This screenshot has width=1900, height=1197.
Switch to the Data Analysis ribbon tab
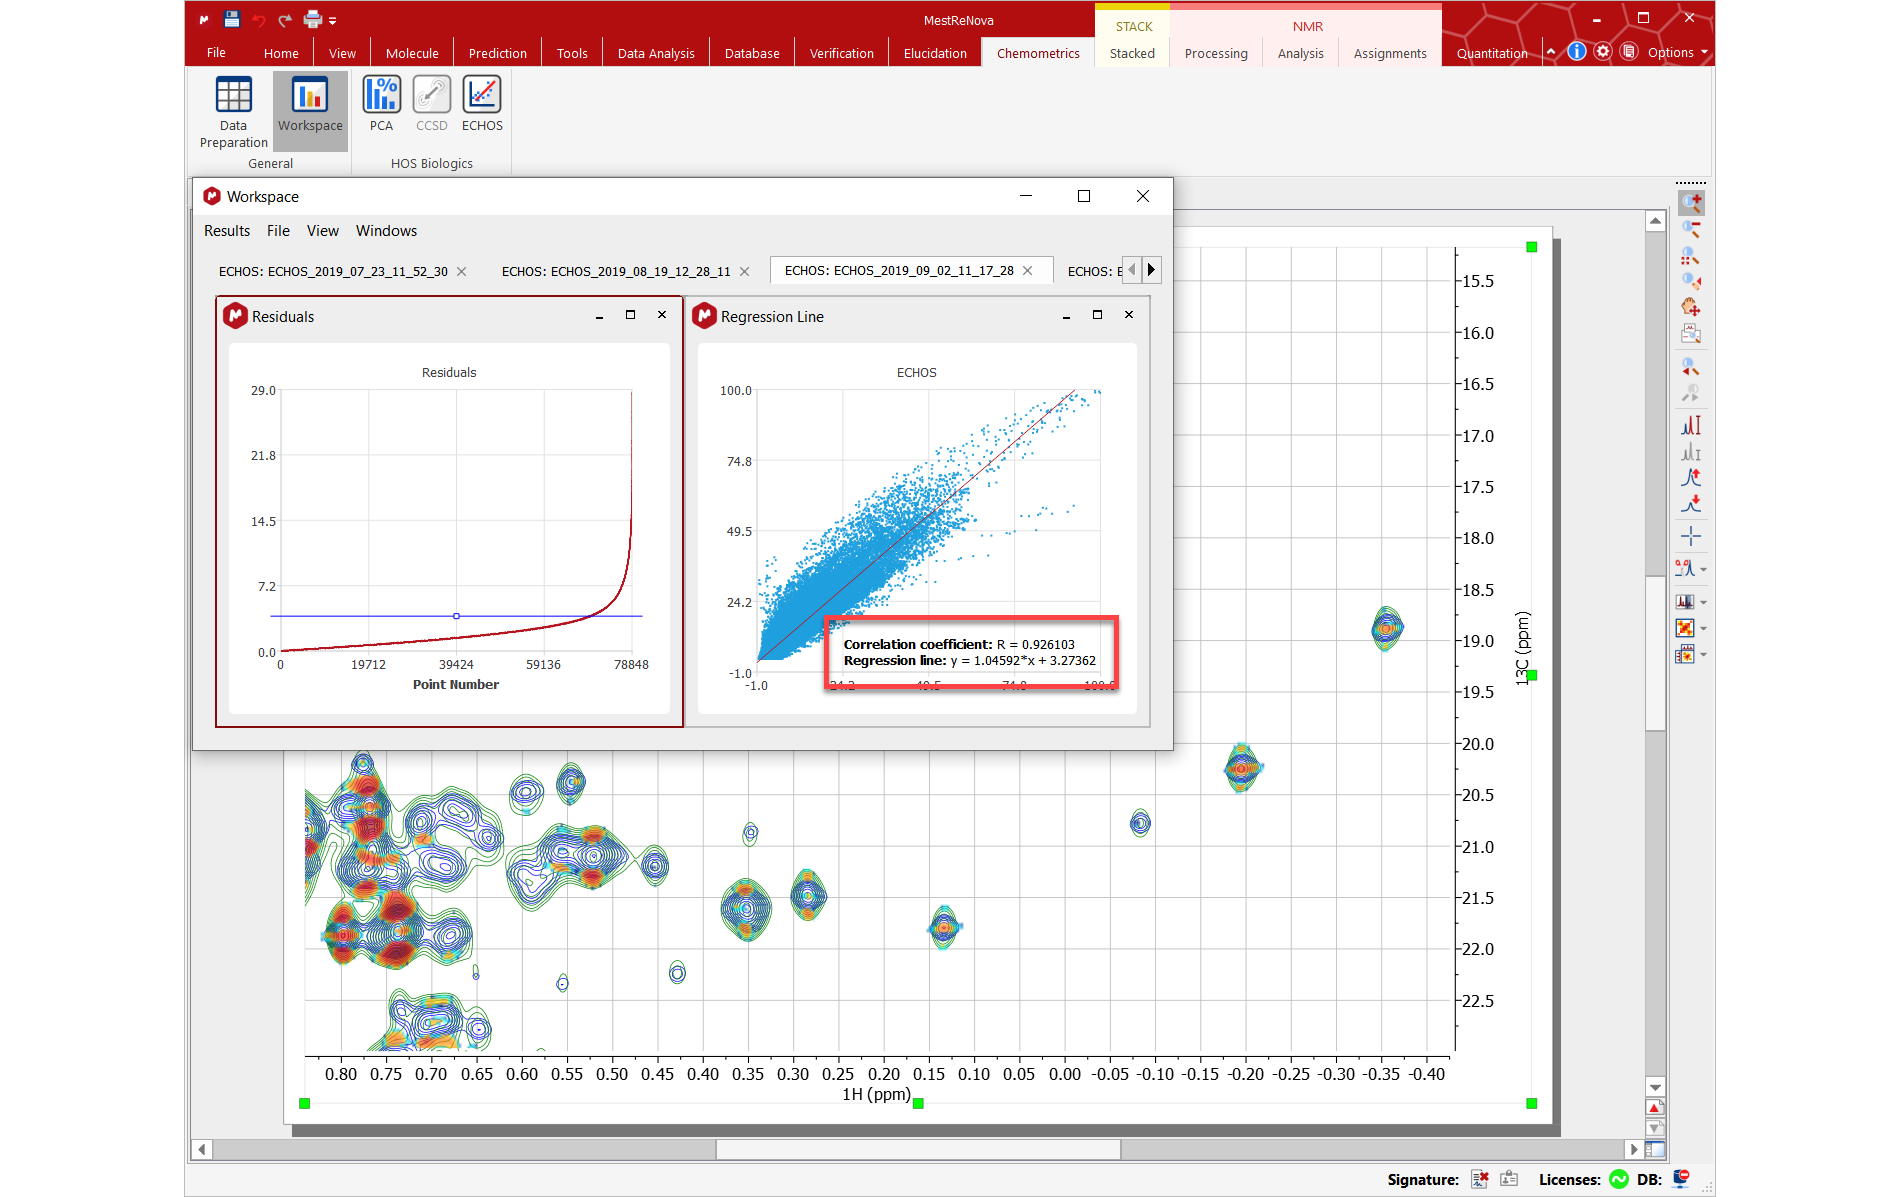pyautogui.click(x=655, y=53)
